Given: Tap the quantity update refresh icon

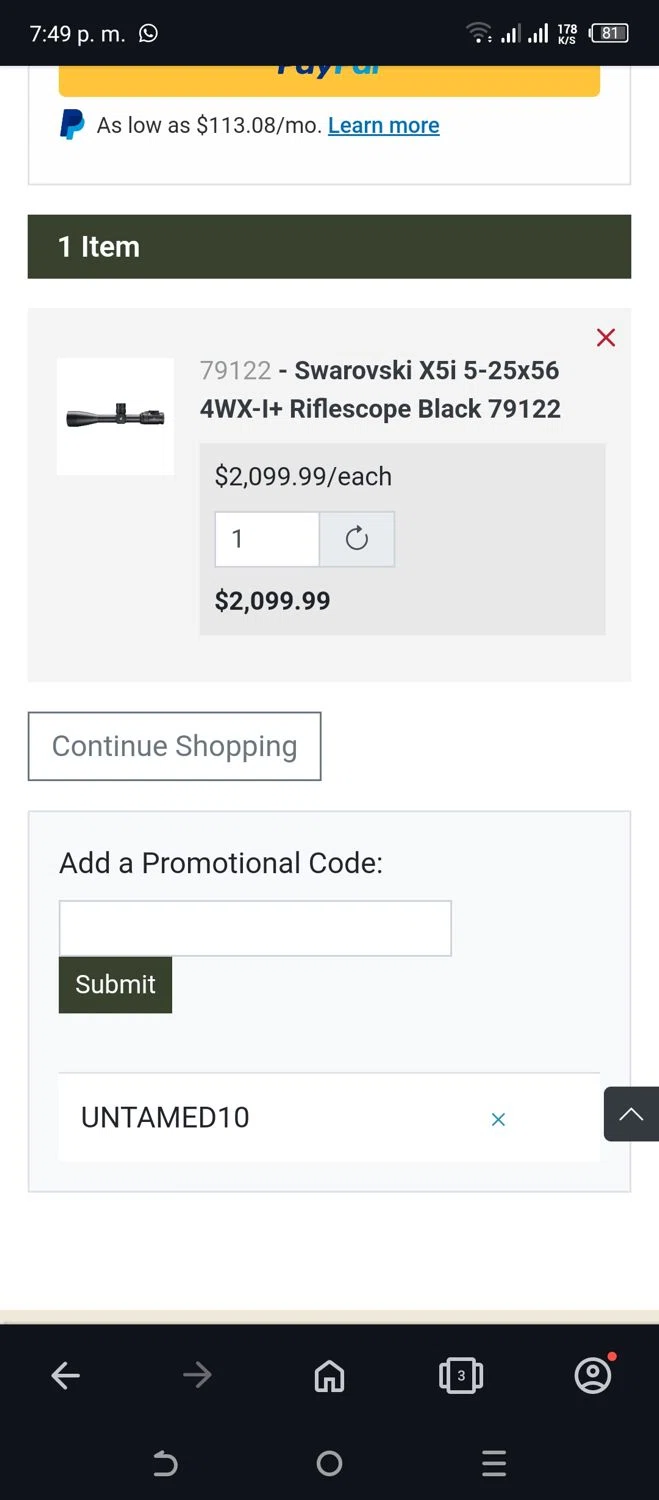Looking at the screenshot, I should click(x=357, y=540).
